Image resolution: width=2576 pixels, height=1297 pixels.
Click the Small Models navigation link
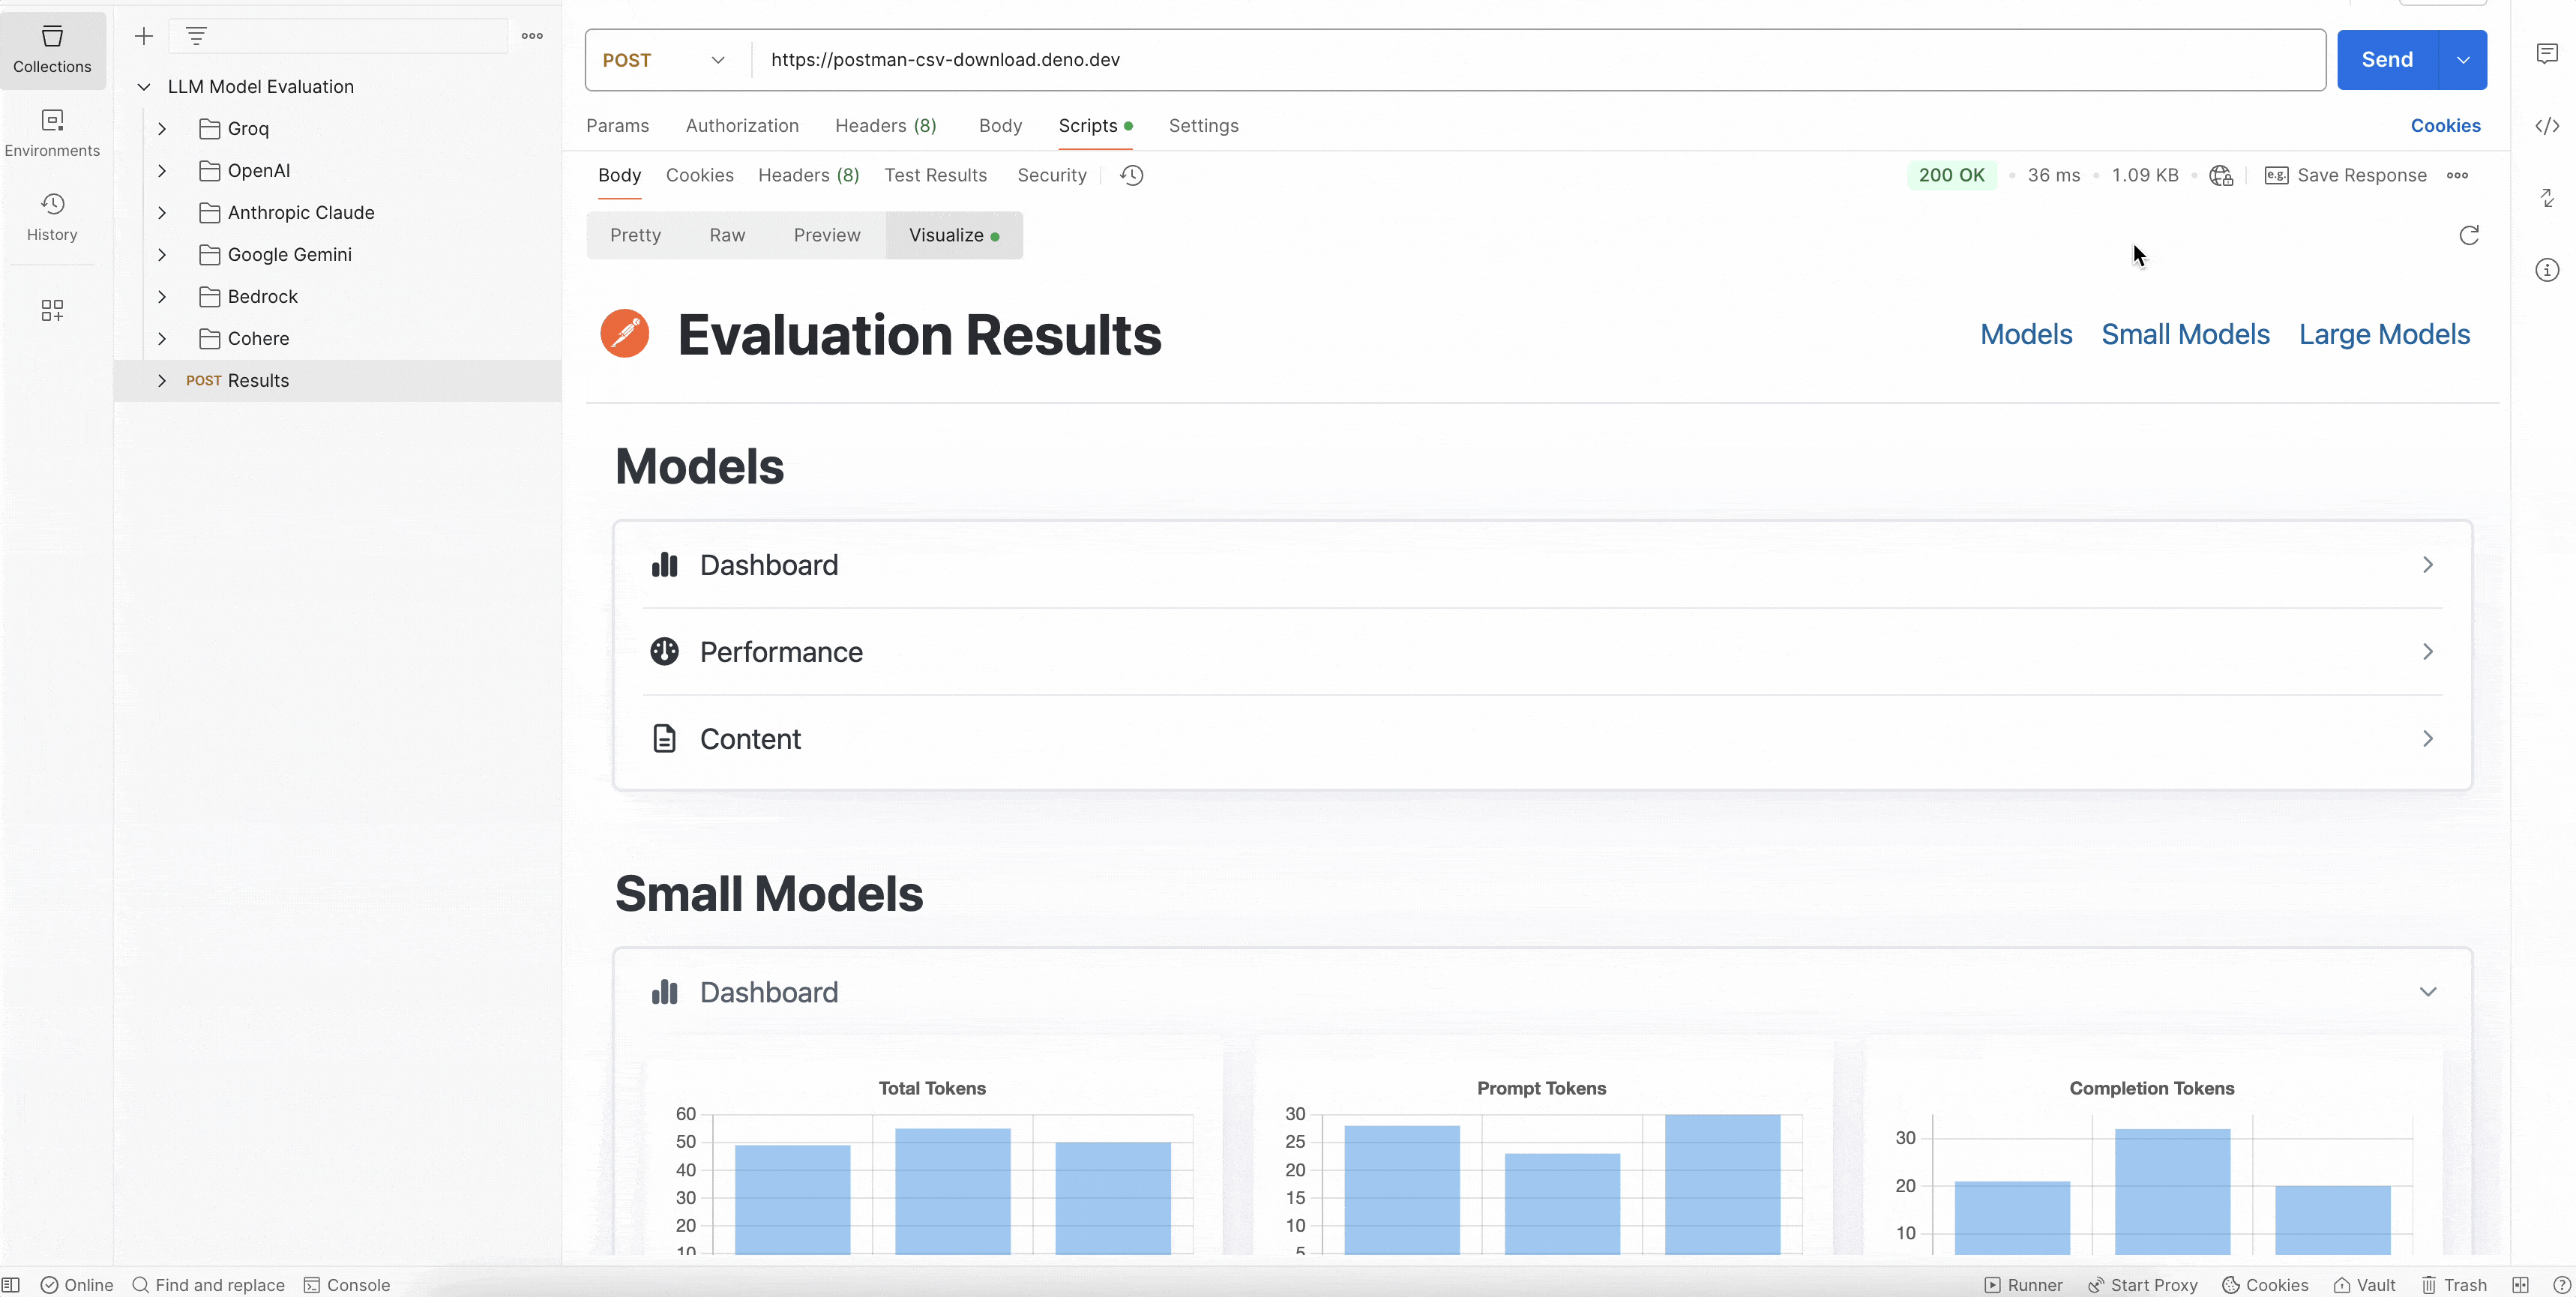2186,333
